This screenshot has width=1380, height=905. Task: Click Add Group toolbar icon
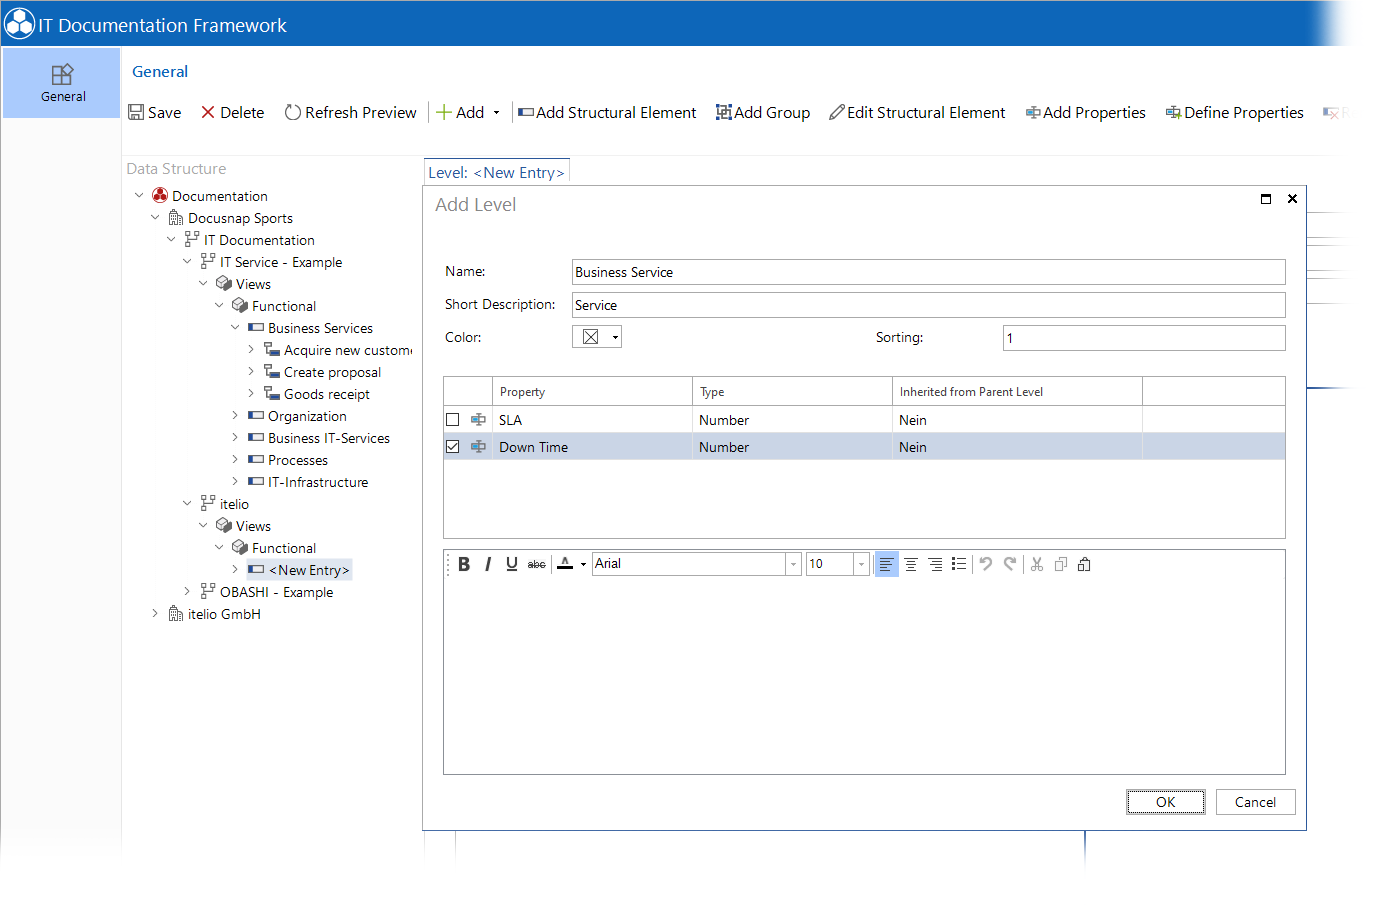tap(724, 112)
